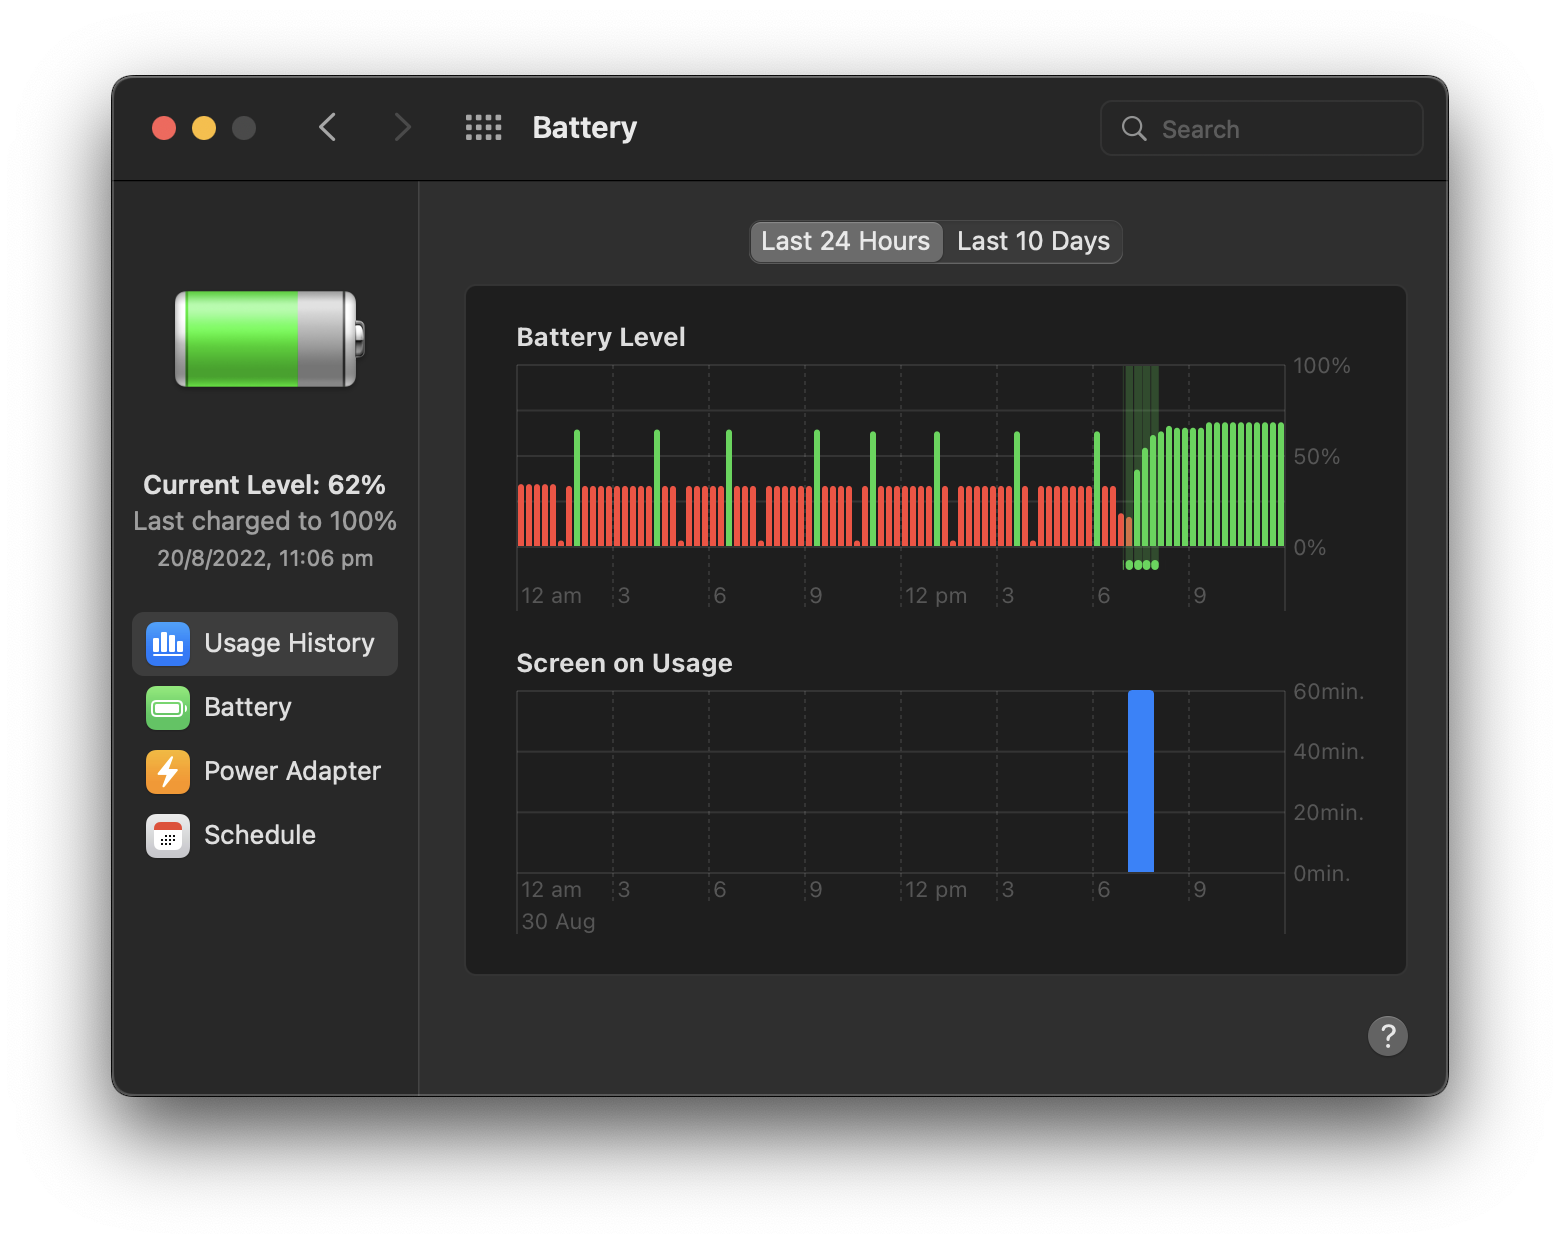Viewport: 1560px width, 1244px height.
Task: Switch to Last 10 Days view
Action: click(x=1033, y=242)
